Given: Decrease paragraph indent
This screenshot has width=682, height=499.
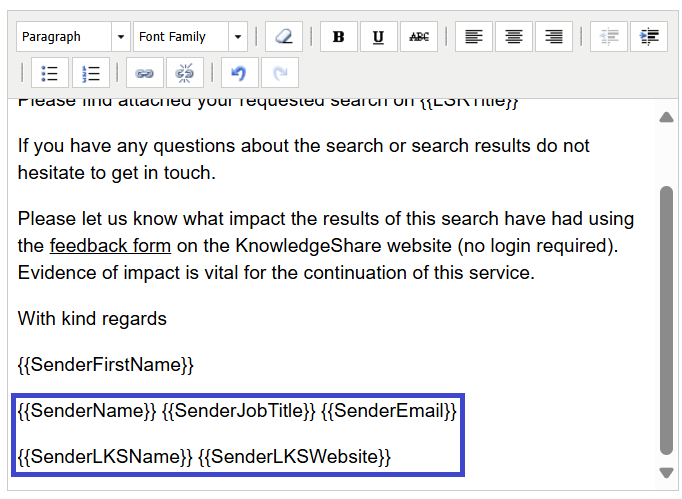Looking at the screenshot, I should pyautogui.click(x=608, y=37).
